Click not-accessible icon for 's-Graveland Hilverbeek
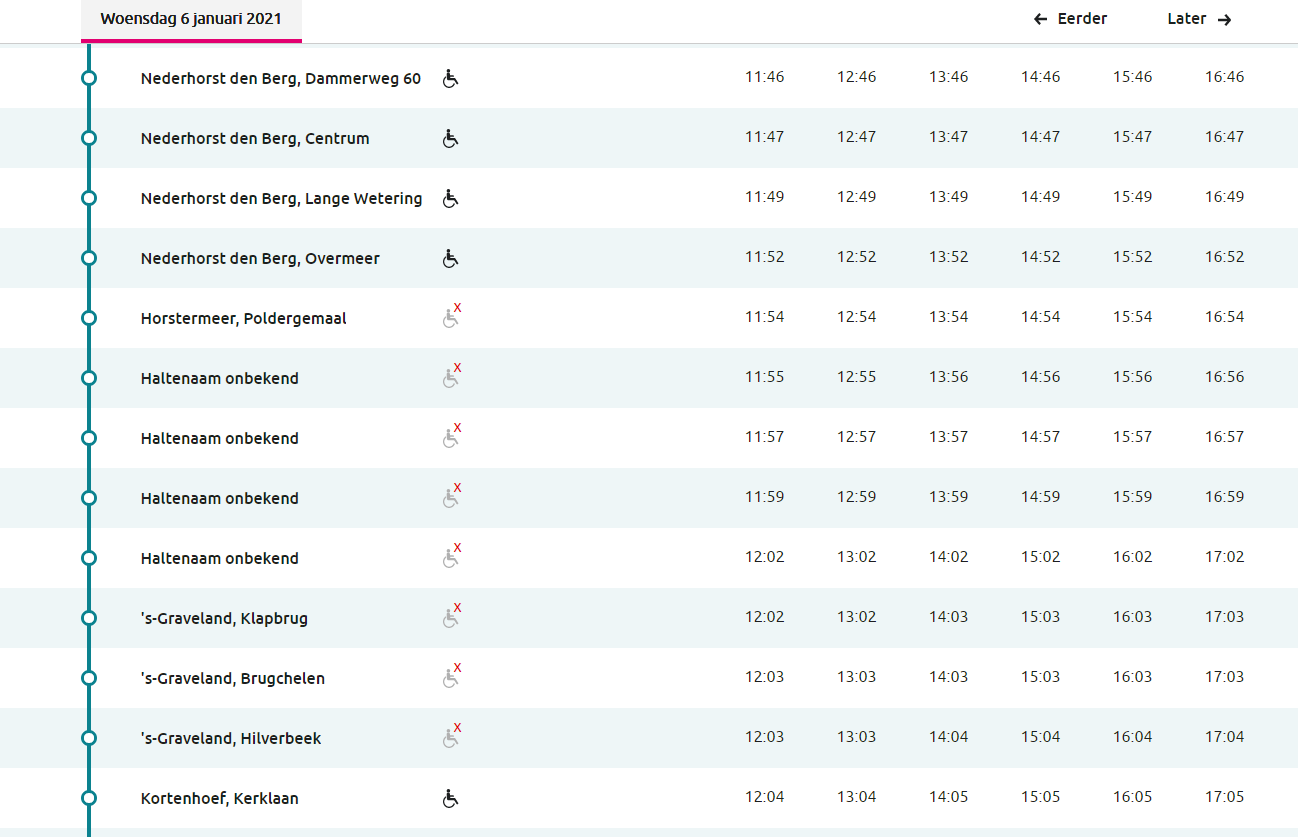The width and height of the screenshot is (1298, 837). click(452, 736)
